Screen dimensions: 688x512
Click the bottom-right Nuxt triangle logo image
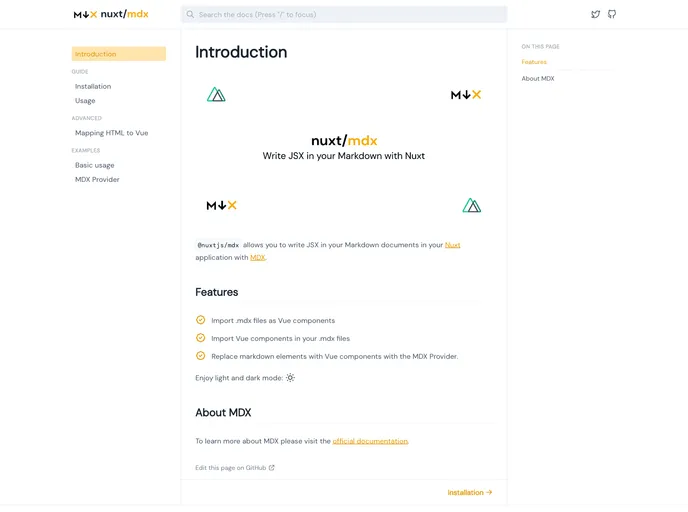[x=472, y=205]
